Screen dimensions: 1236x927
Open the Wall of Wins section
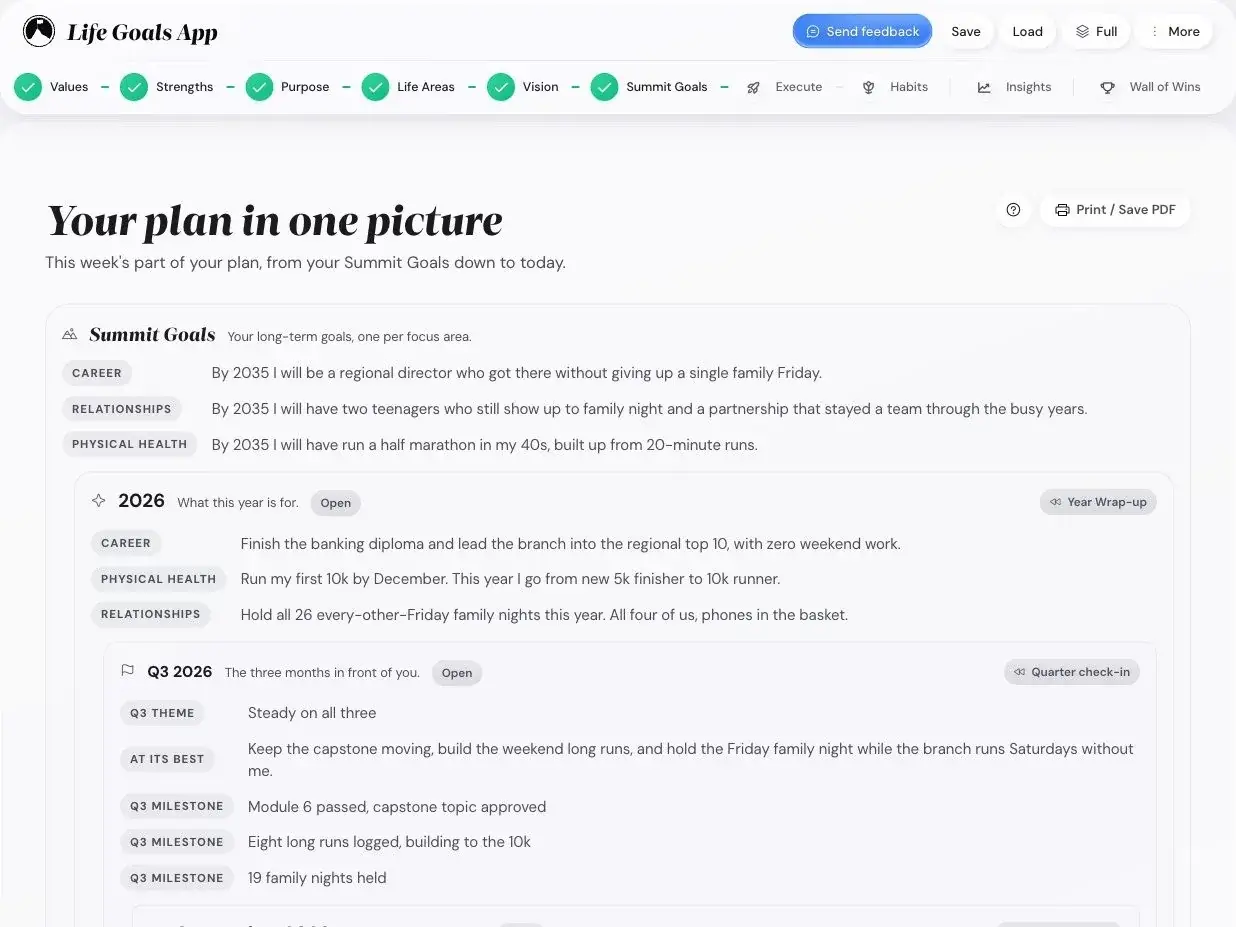(1150, 87)
